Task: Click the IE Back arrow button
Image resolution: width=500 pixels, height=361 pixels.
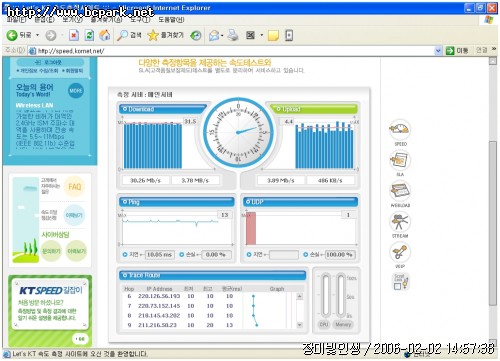Action: click(x=12, y=35)
